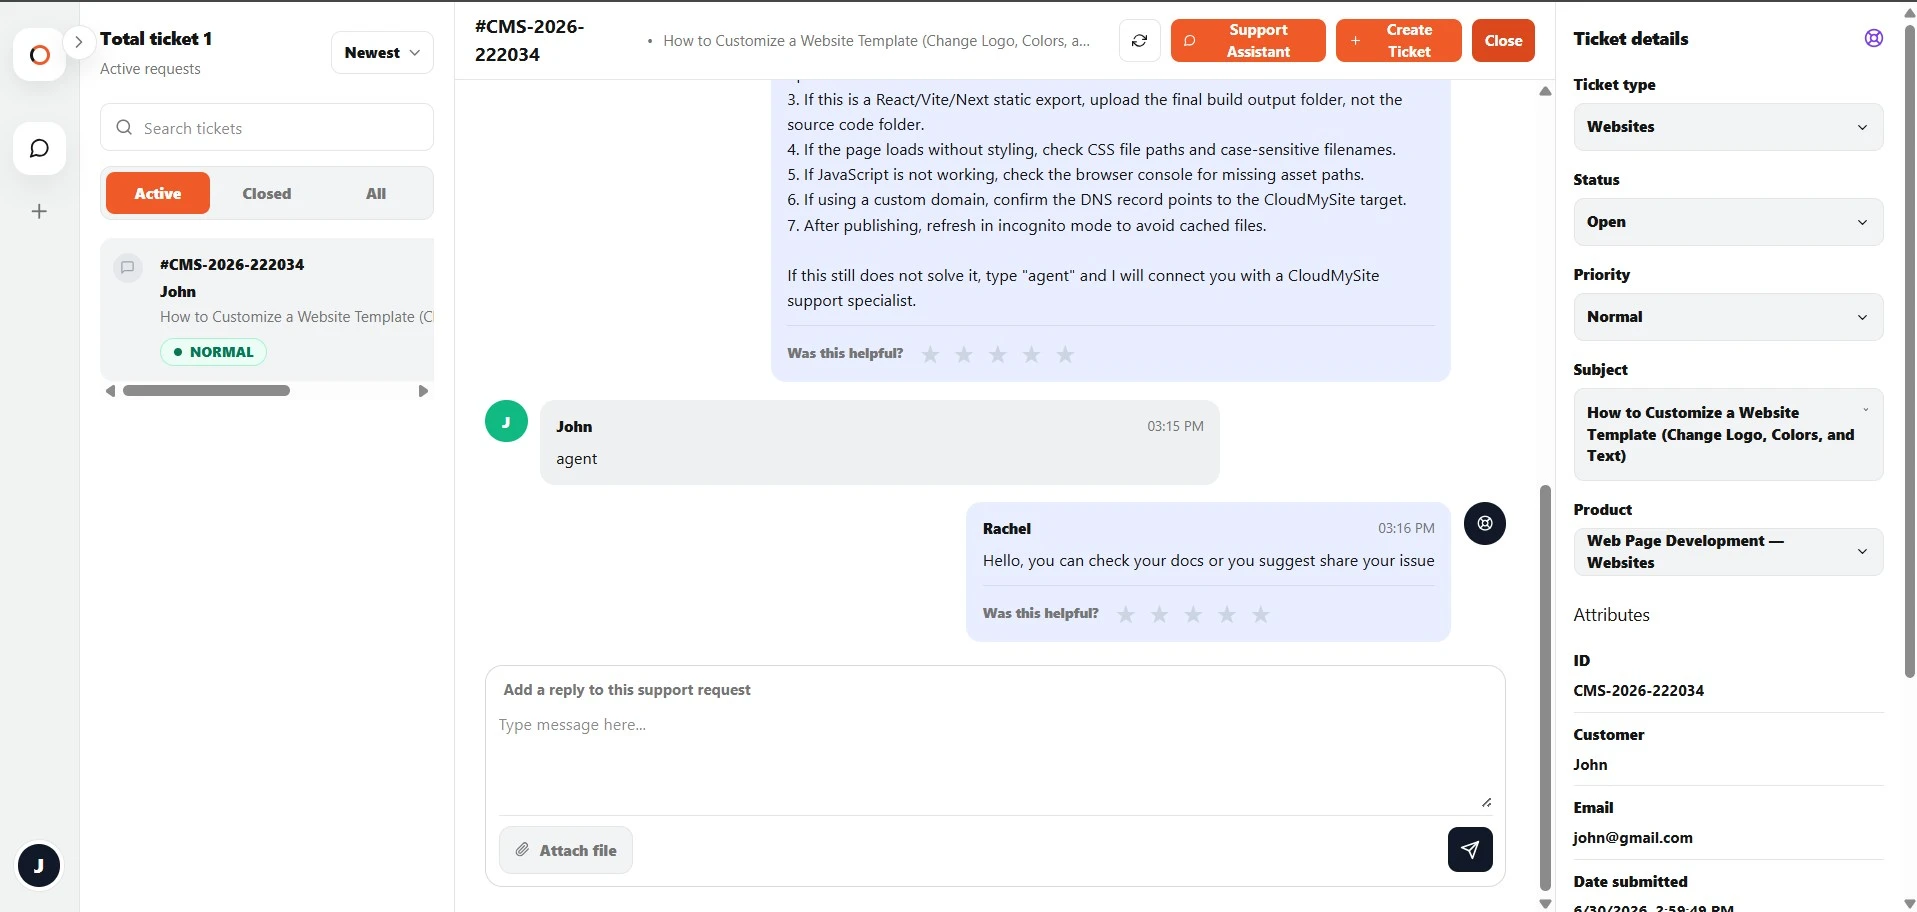Click ticket list scroll right arrow
The image size is (1917, 912).
coord(423,391)
